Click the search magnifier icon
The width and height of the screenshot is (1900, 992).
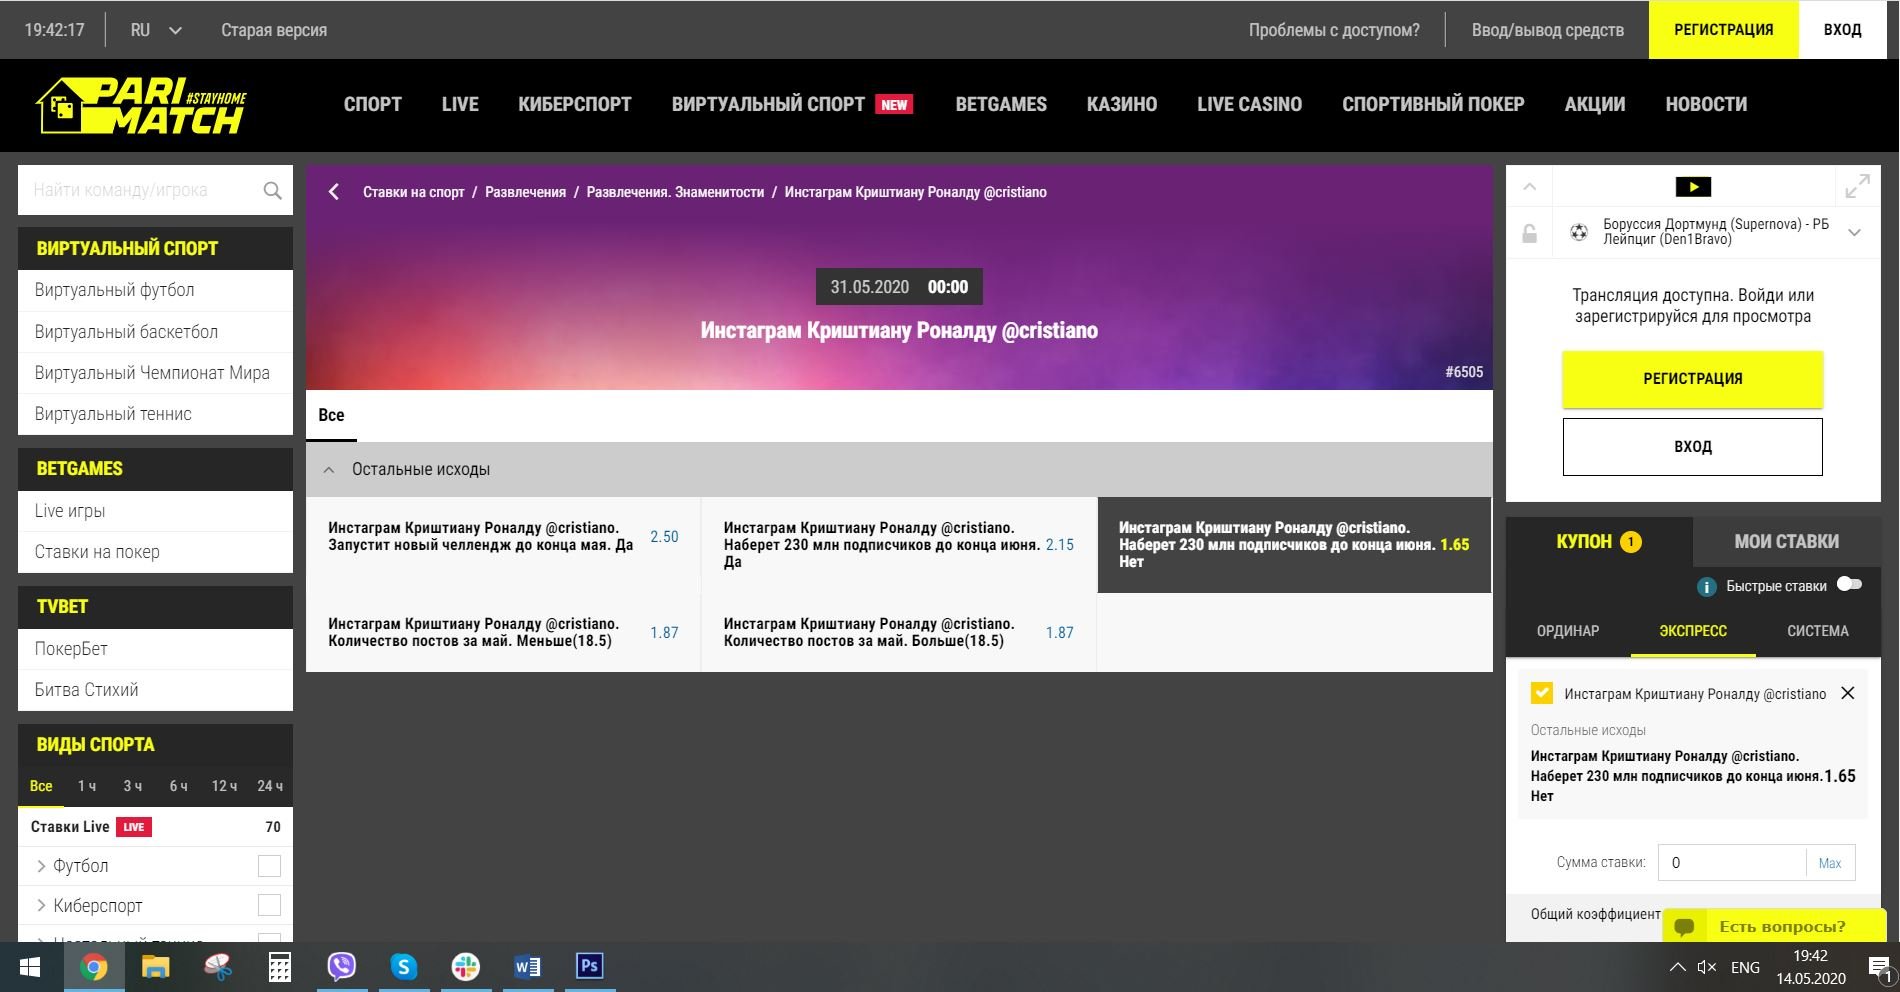(x=272, y=190)
